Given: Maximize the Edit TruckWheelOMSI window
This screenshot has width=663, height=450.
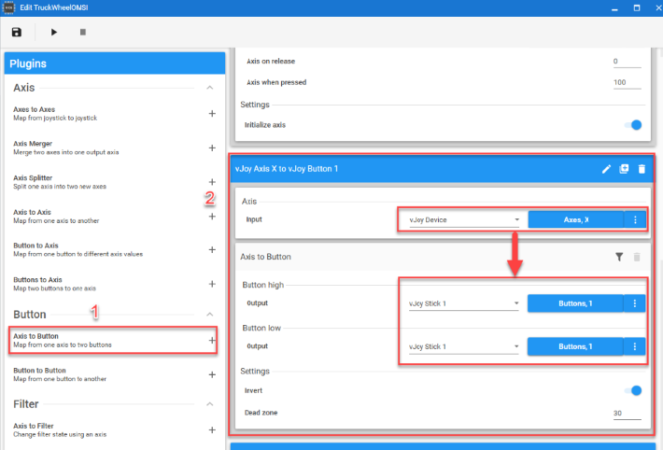Looking at the screenshot, I should [x=637, y=8].
